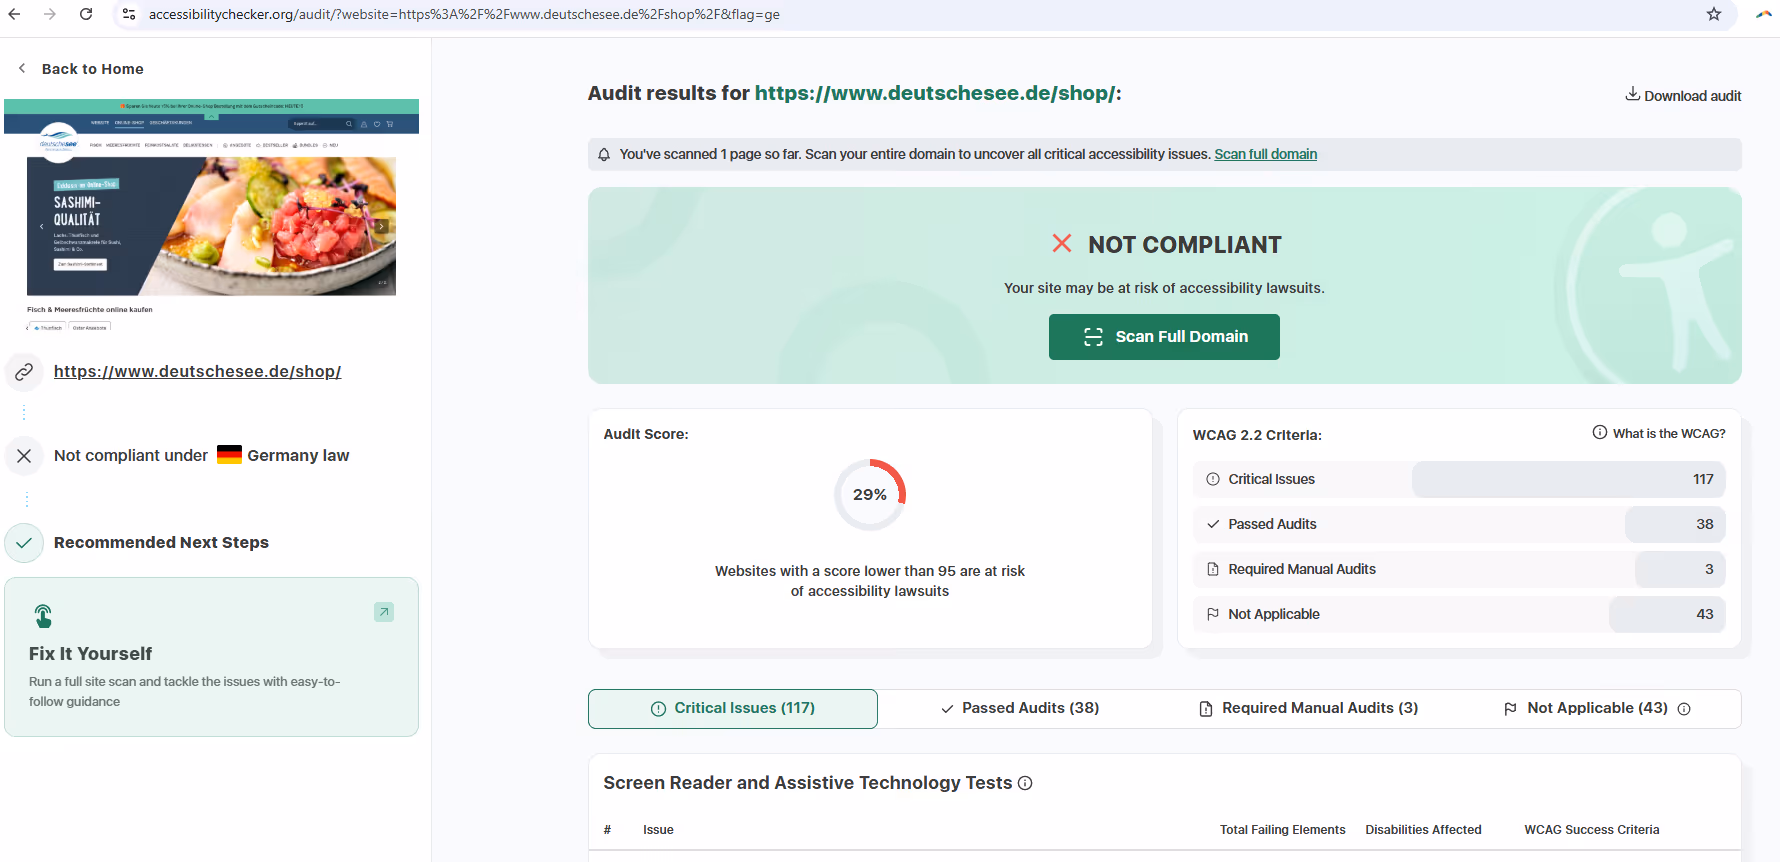Switch to Critical Issues (117) tab
This screenshot has width=1780, height=862.
[x=733, y=708]
